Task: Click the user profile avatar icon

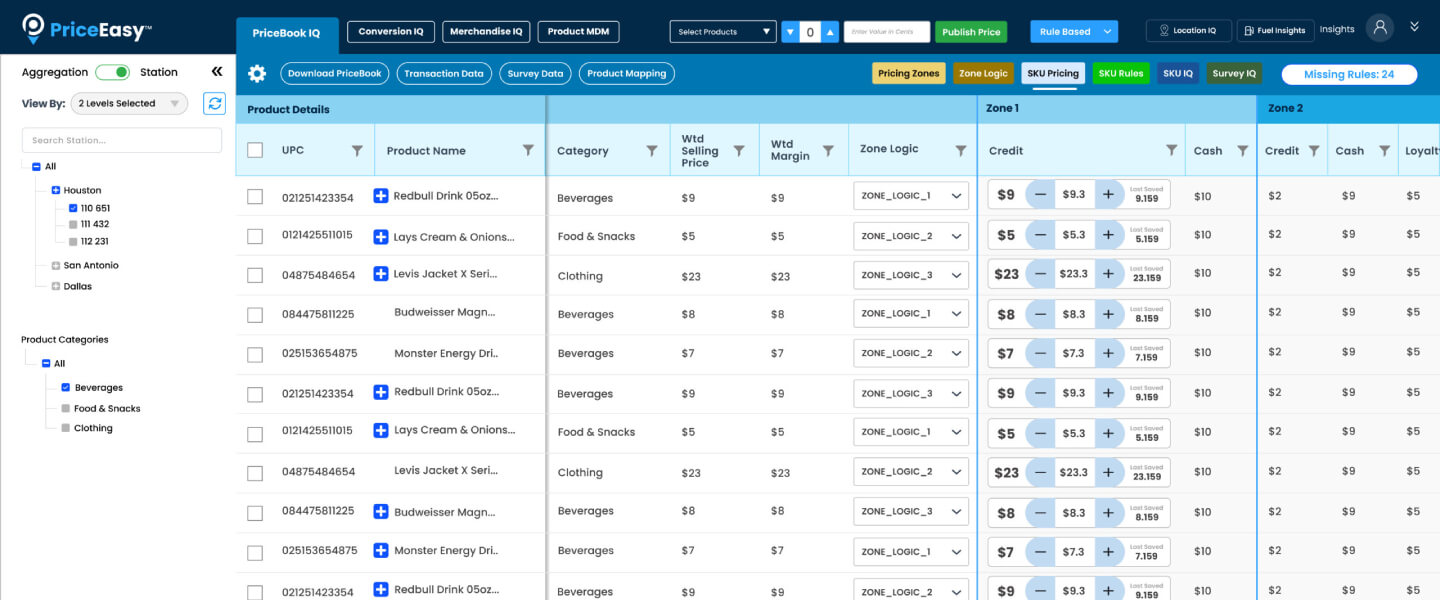Action: [1380, 28]
